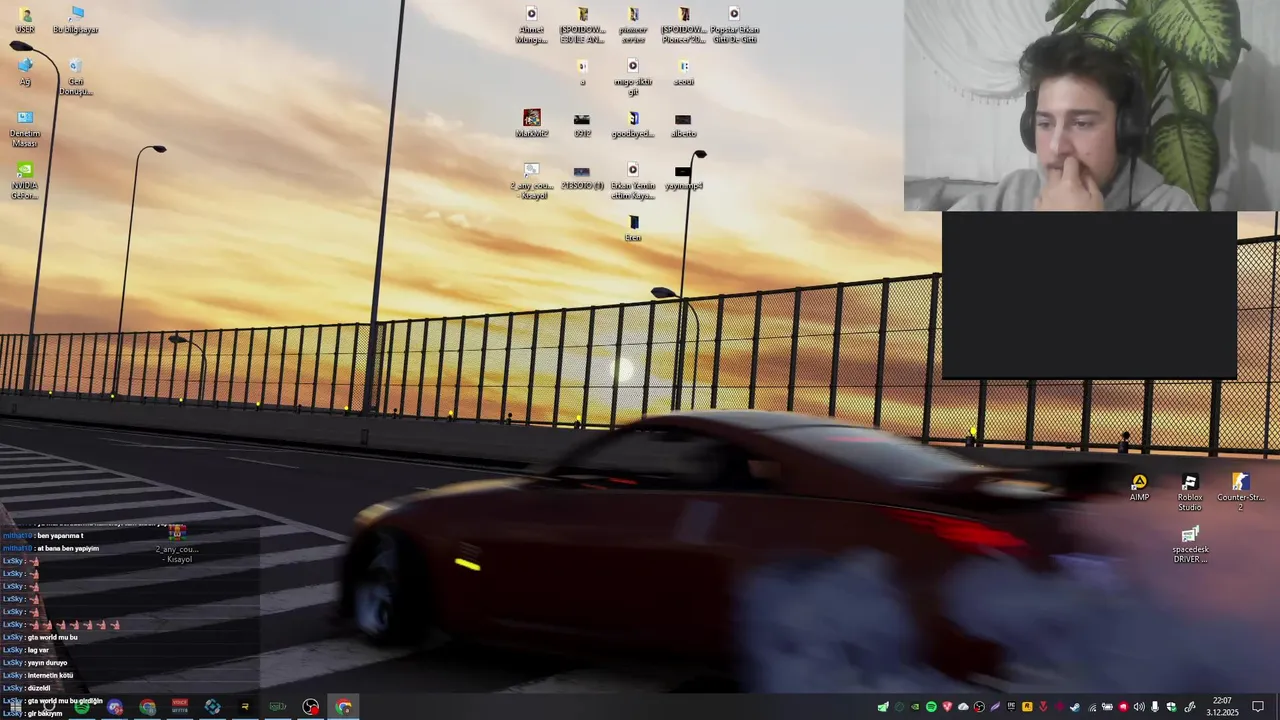Select the Ağ network desktop icon
Viewport: 1280px width, 720px height.
click(x=25, y=72)
